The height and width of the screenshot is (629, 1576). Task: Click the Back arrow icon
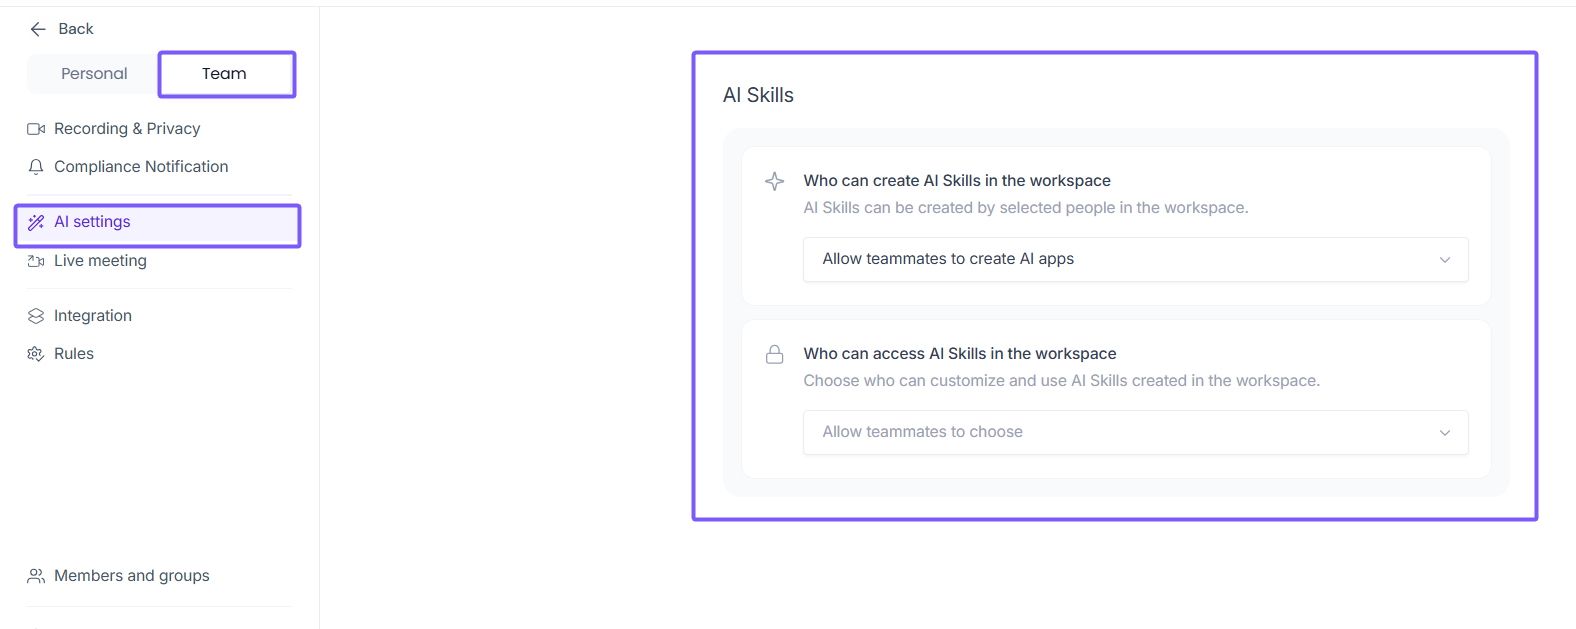[x=38, y=29]
